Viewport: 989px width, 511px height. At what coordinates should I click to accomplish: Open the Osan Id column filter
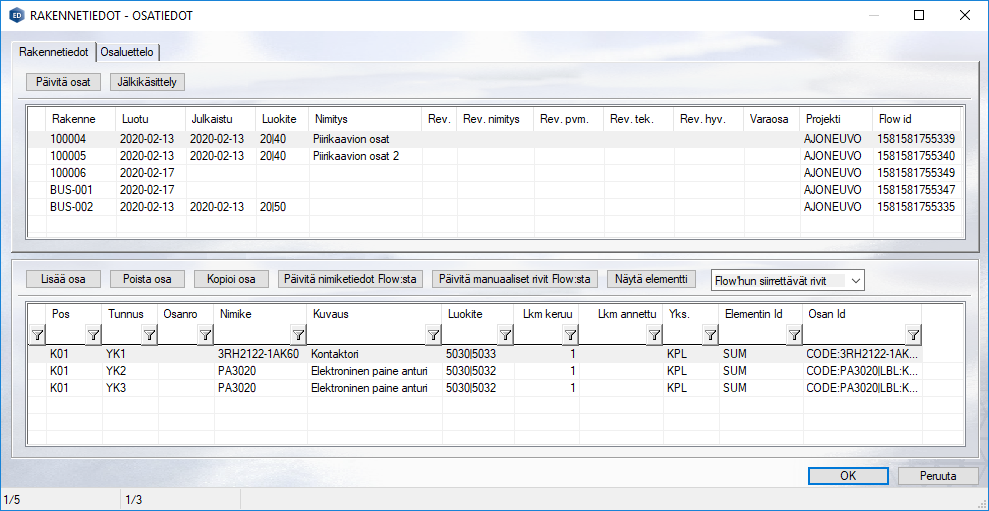click(913, 335)
